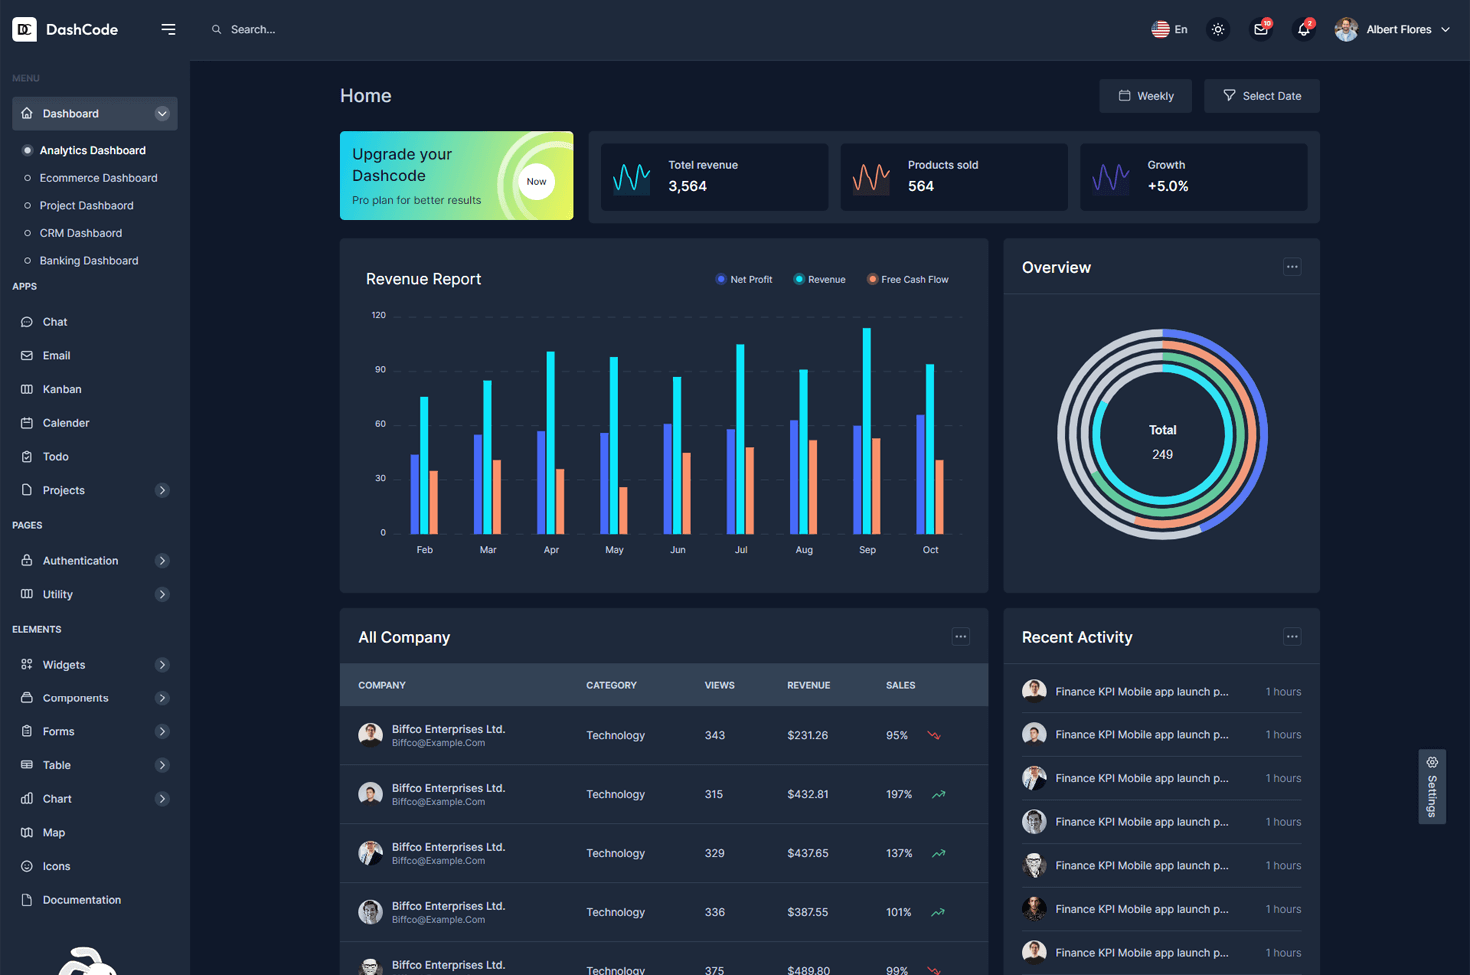Open Albert Flores user menu
1470x975 pixels.
[1392, 30]
